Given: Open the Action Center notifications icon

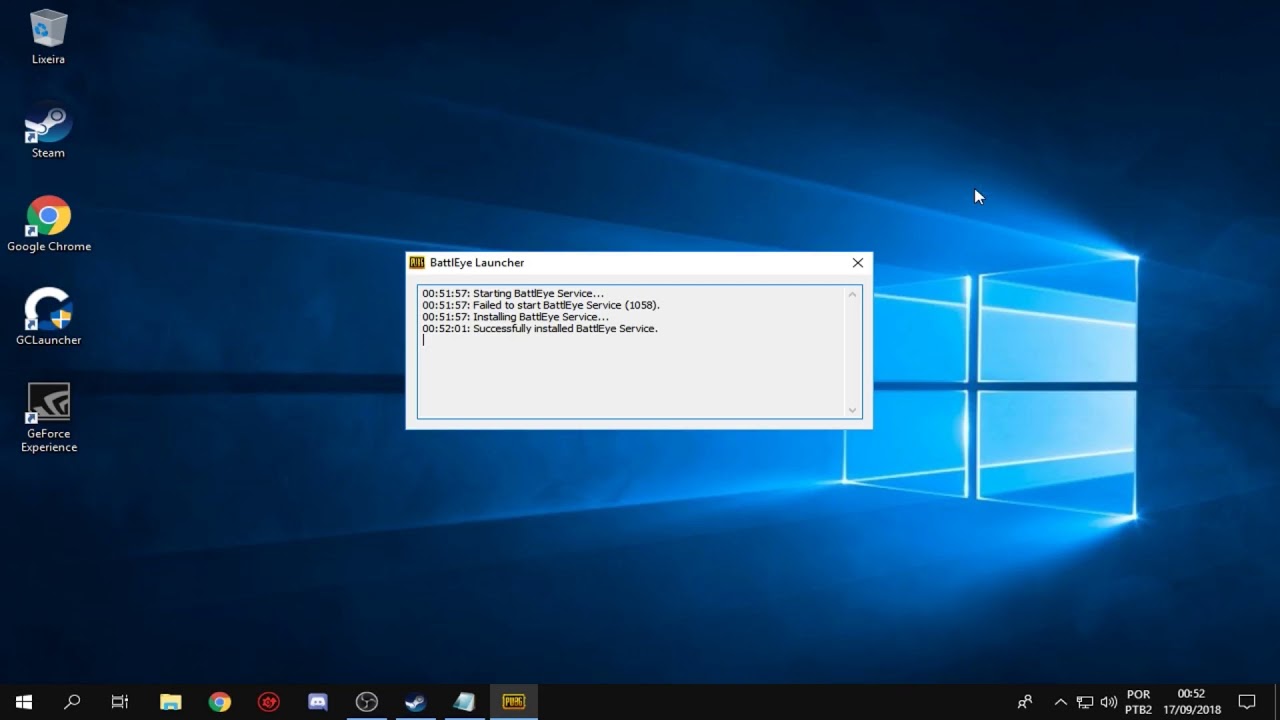Looking at the screenshot, I should pos(1247,702).
